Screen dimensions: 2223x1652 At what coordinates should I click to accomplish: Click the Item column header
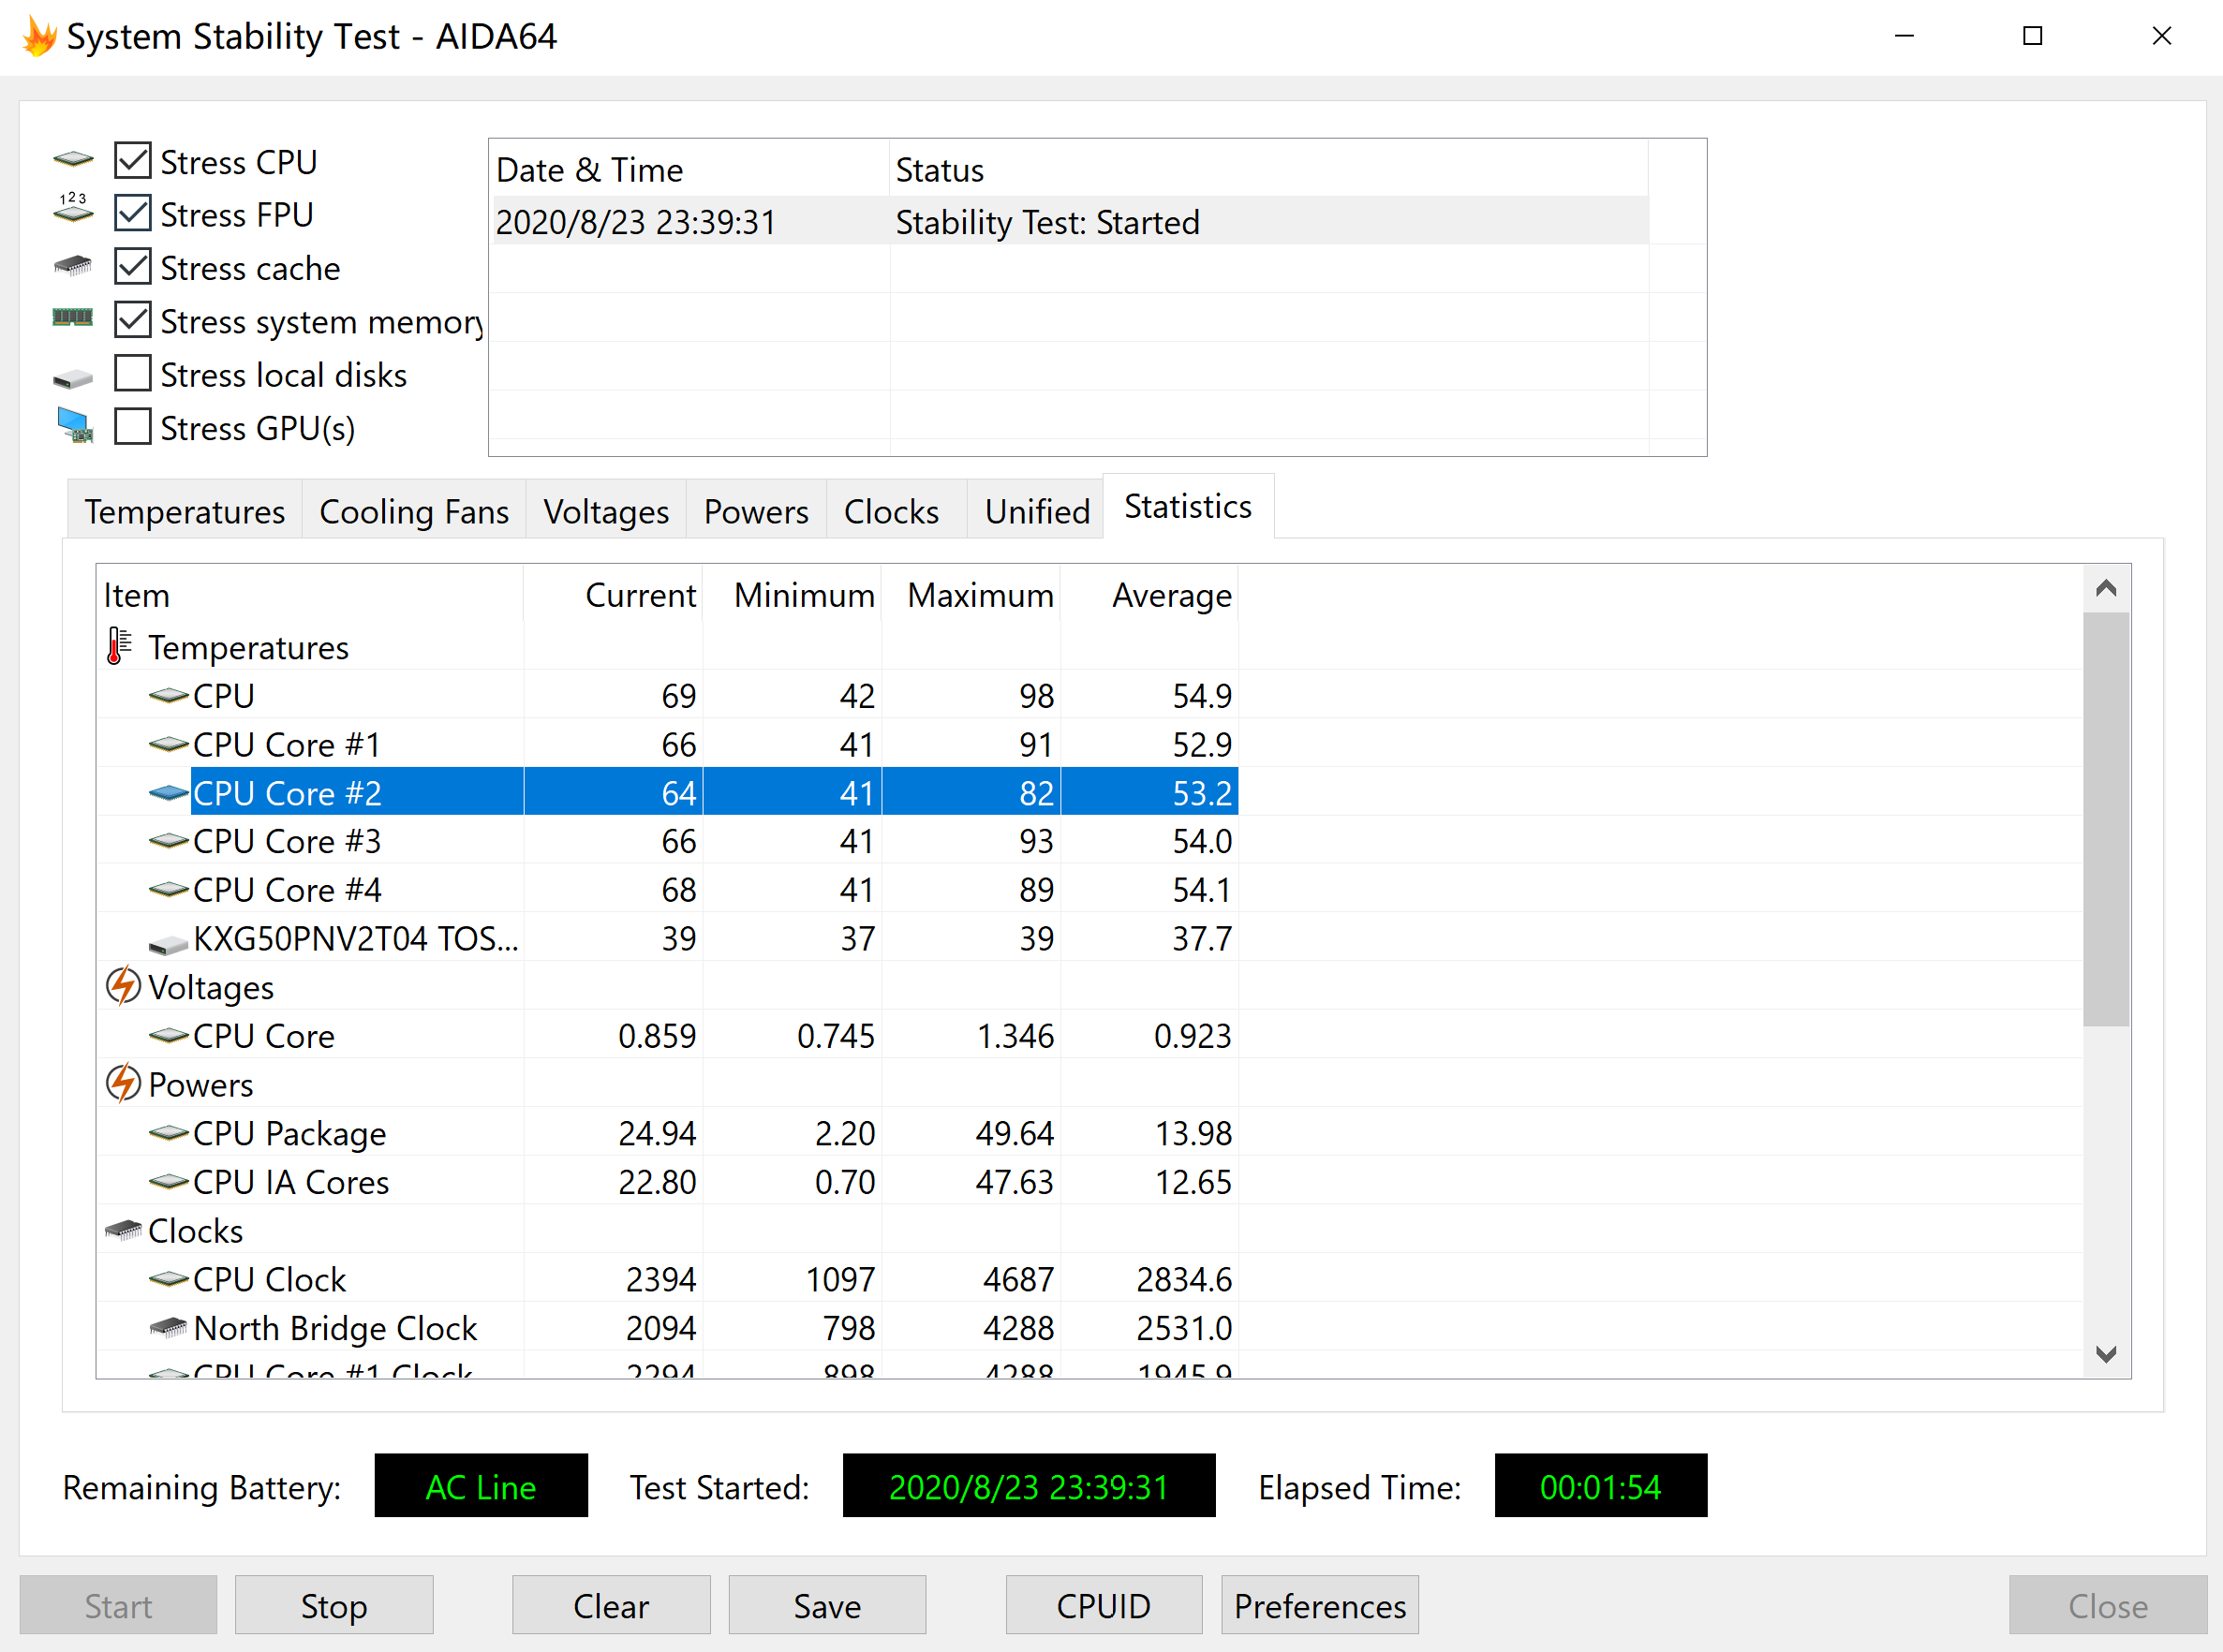(310, 595)
